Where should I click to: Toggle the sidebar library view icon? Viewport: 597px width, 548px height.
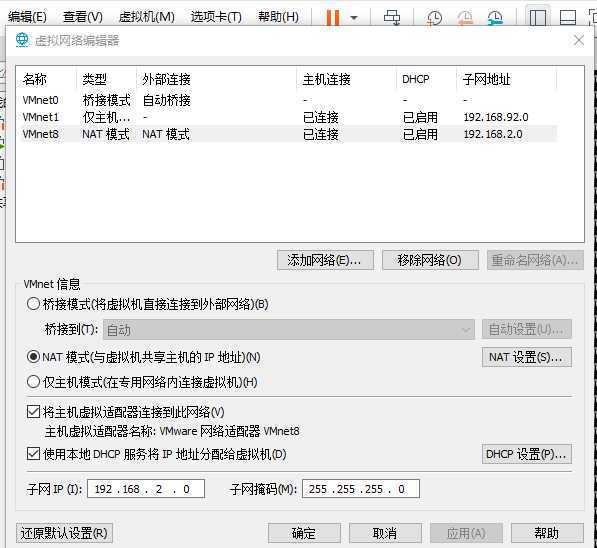538,18
